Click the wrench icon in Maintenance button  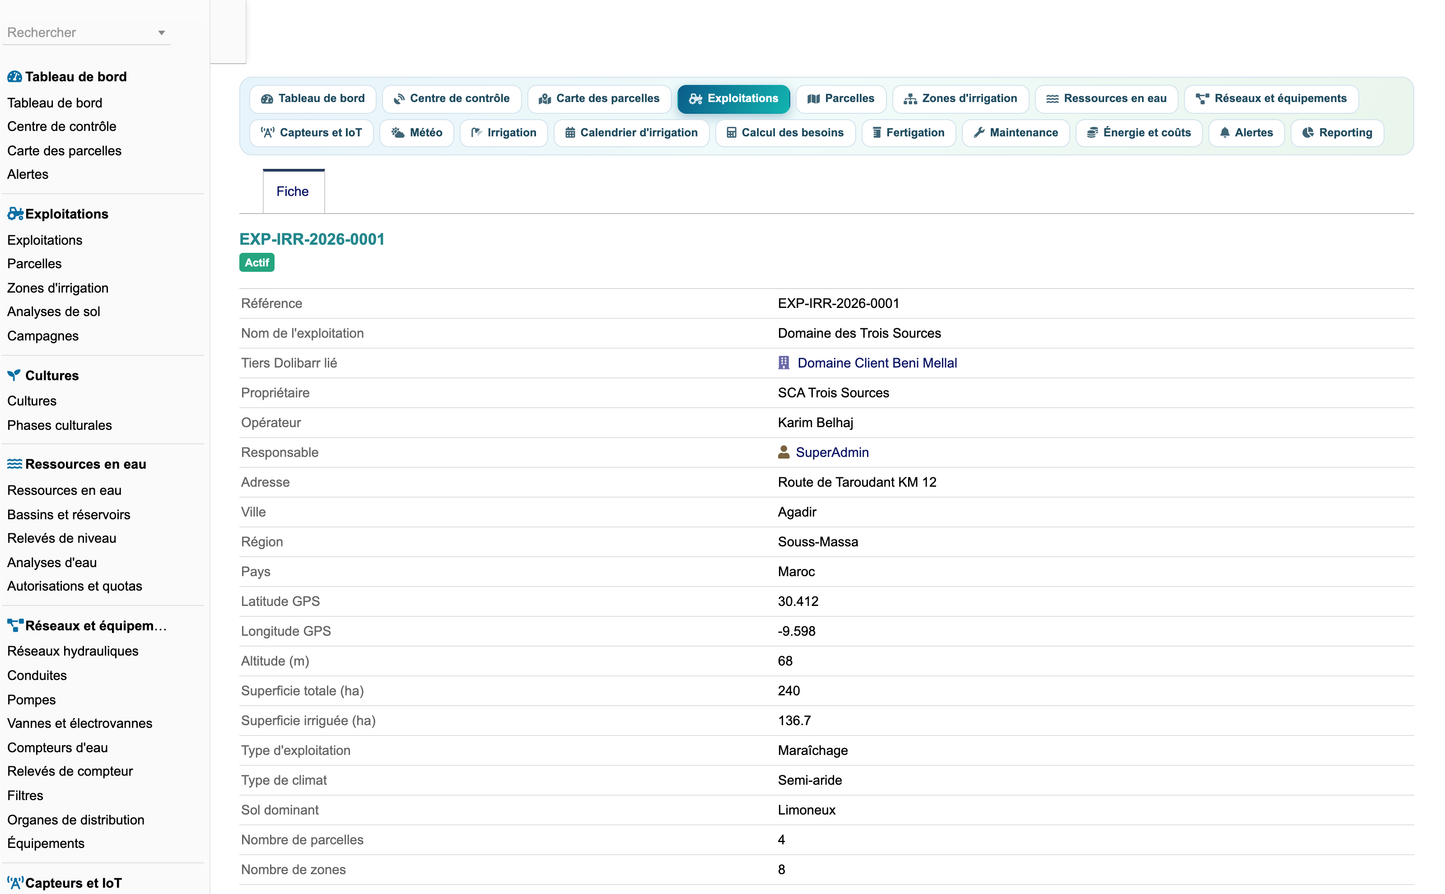coord(979,133)
